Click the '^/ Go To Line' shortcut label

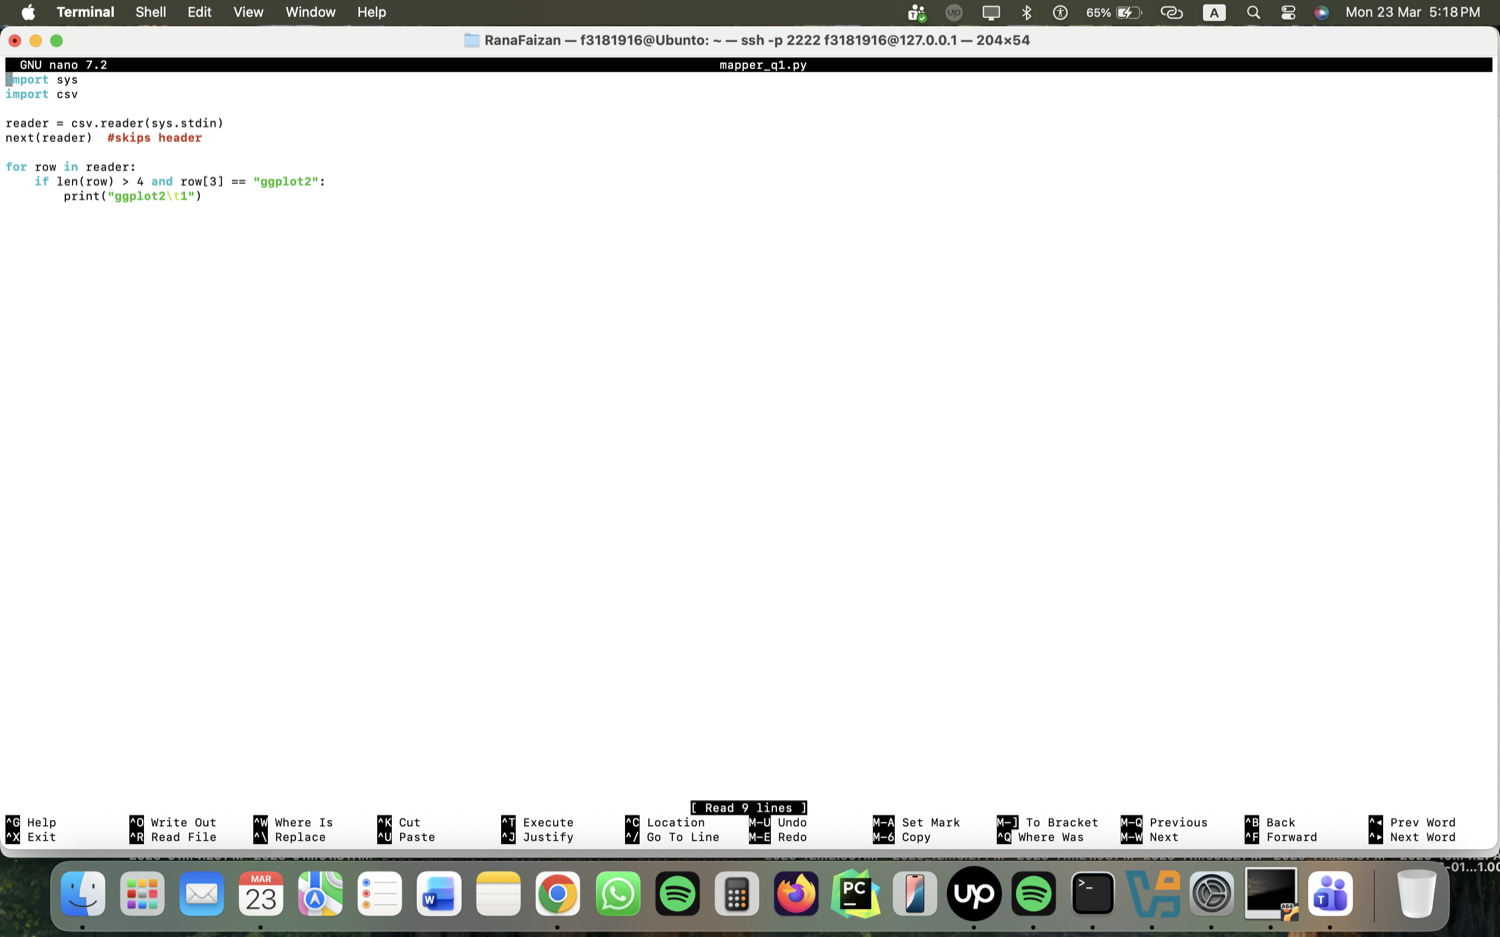click(x=672, y=837)
